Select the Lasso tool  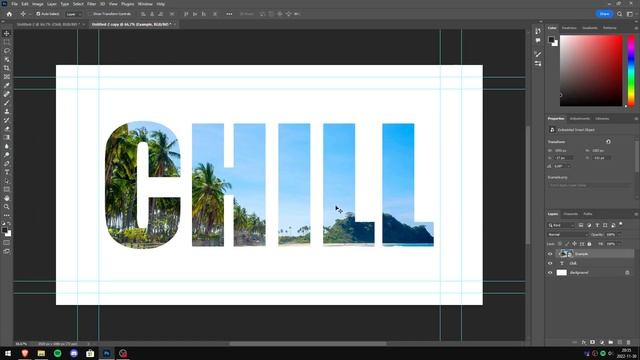(x=7, y=51)
